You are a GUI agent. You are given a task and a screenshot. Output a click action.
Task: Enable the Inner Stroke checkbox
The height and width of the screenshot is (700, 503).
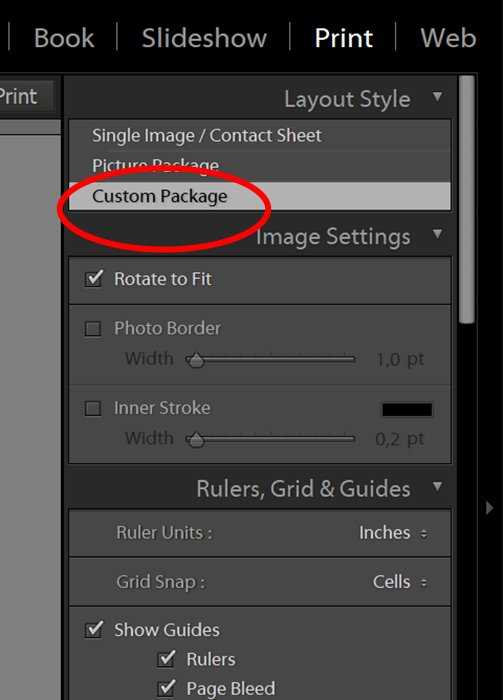[x=93, y=408]
